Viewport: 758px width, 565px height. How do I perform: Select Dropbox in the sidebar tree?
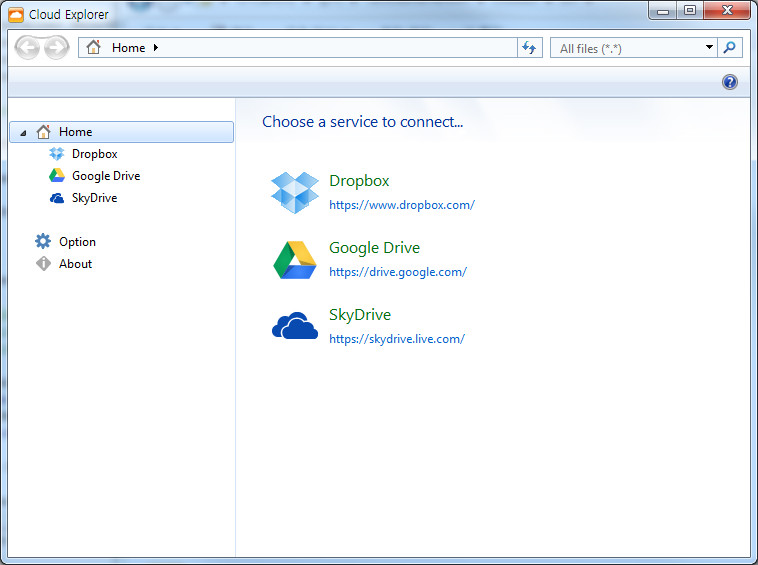tap(95, 154)
